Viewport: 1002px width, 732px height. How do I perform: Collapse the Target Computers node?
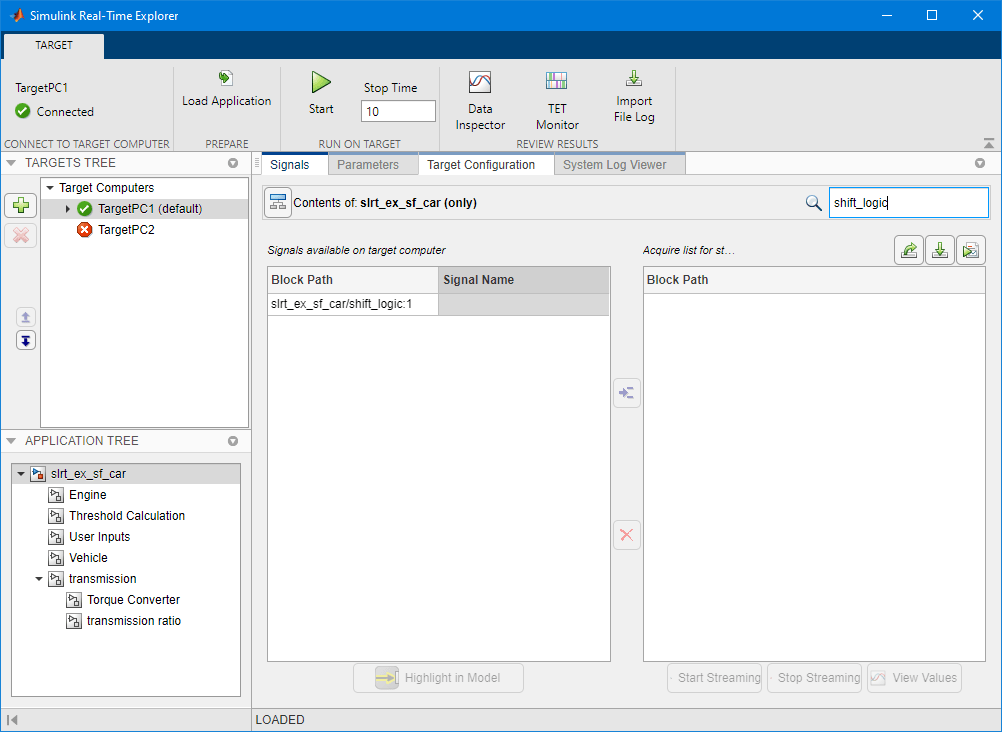(x=50, y=188)
